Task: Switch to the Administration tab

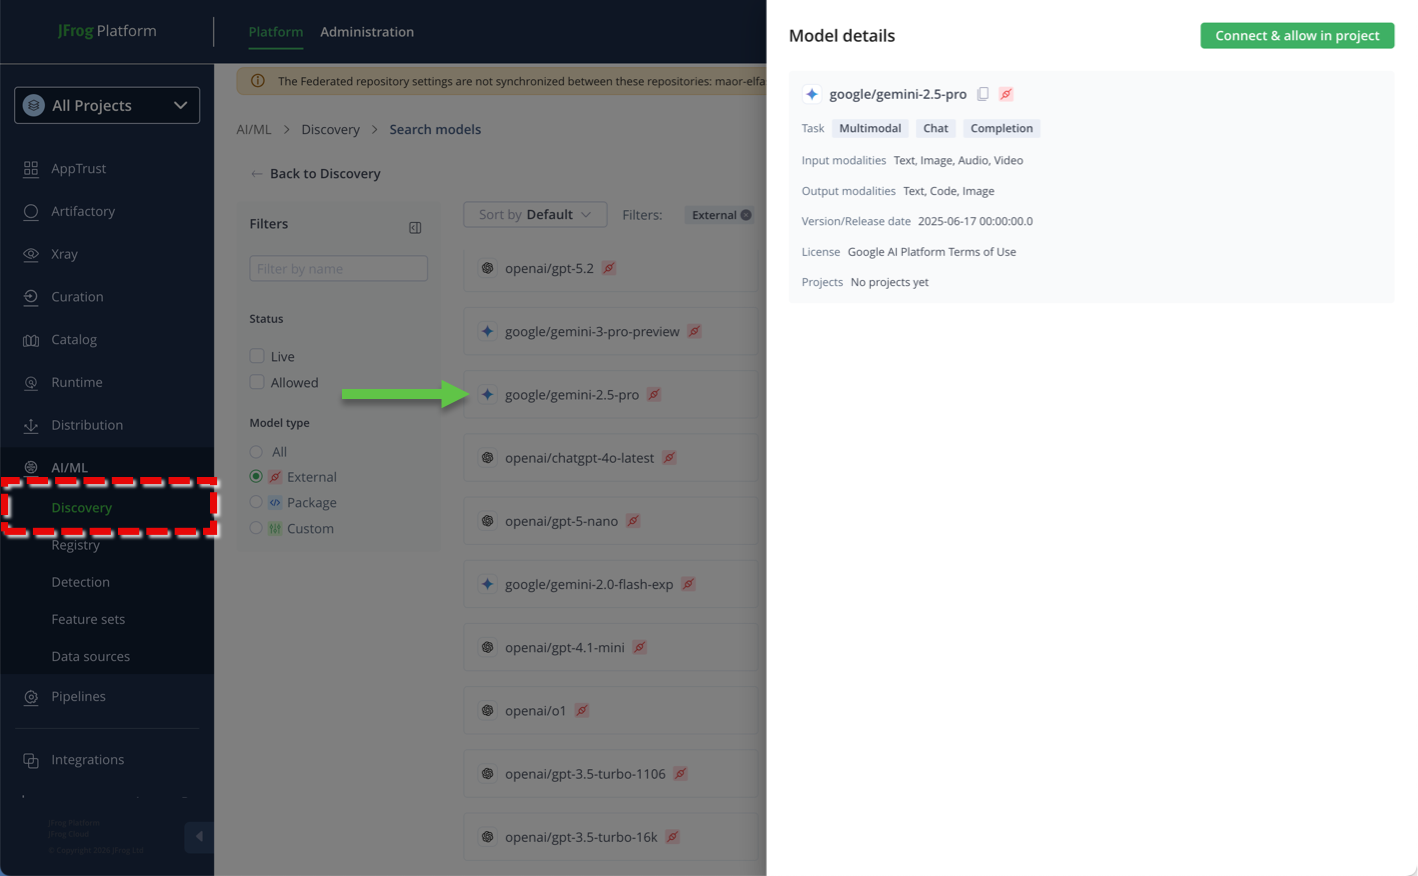Action: [367, 32]
